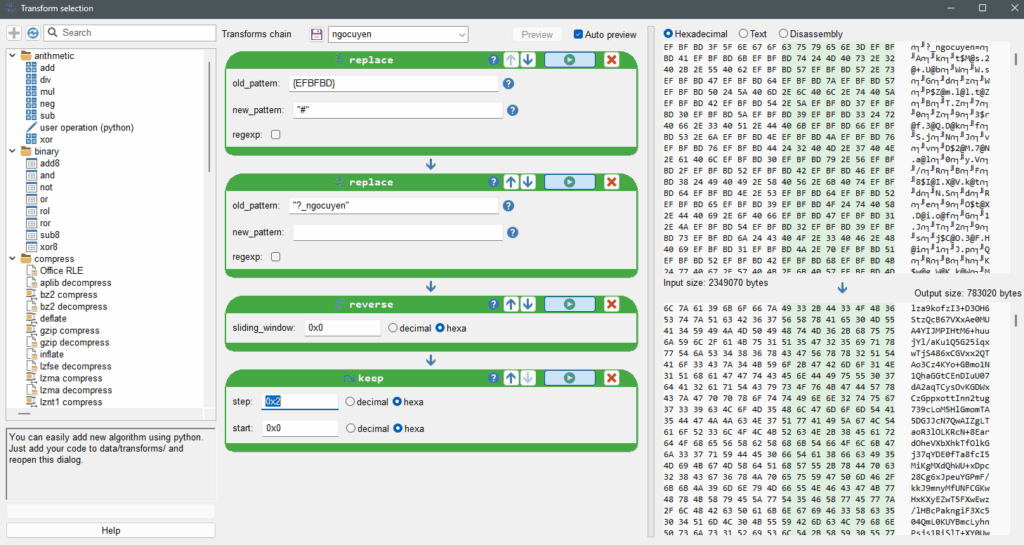The width and height of the screenshot is (1024, 545).
Task: Open the ngocuyen transforms chain dropdown
Action: pyautogui.click(x=461, y=35)
